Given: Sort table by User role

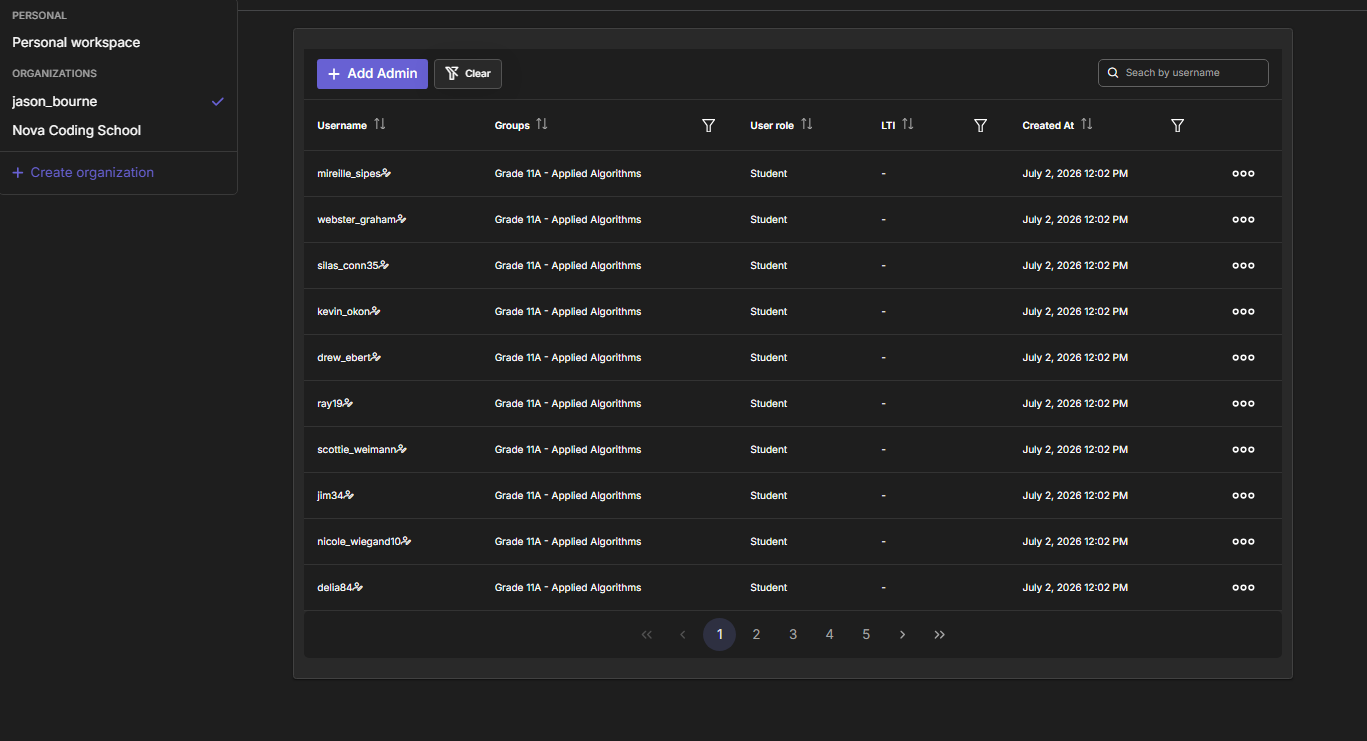Looking at the screenshot, I should [807, 125].
